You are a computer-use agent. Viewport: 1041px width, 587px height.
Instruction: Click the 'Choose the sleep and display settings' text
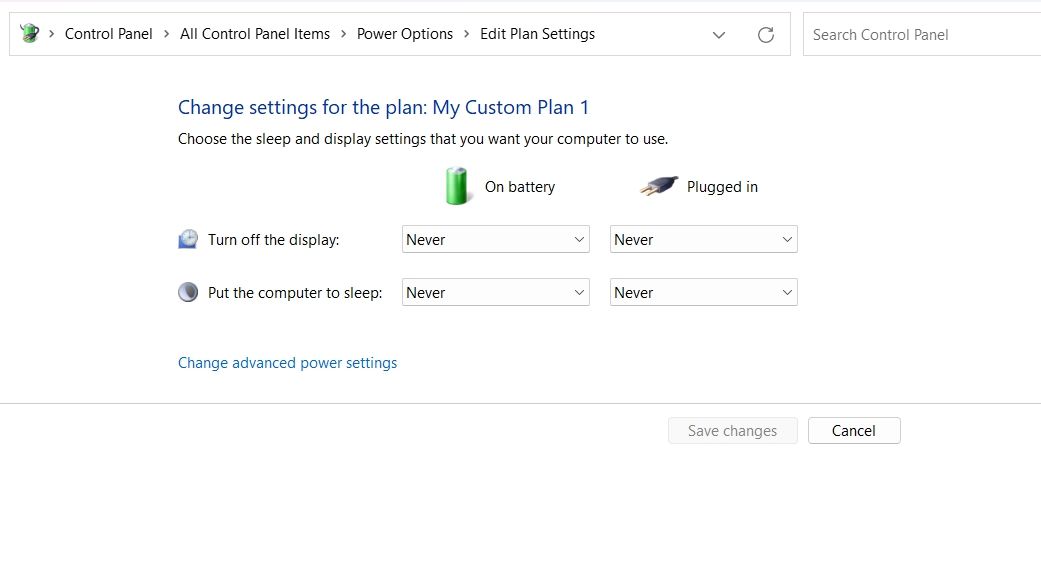[x=423, y=139]
